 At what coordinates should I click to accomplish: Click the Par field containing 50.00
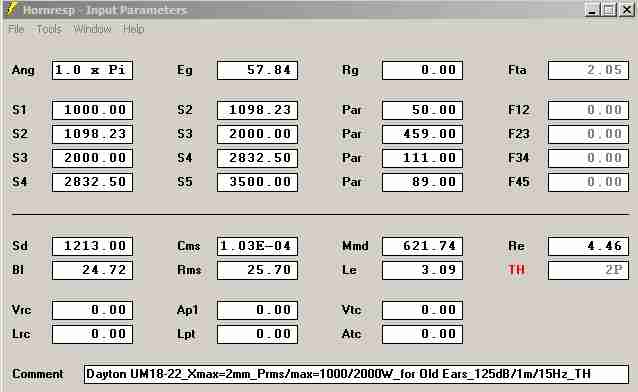[422, 110]
